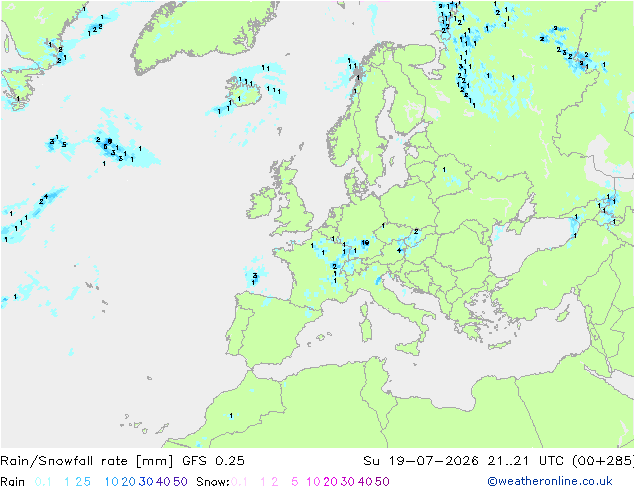Click the '(00+285)' forecast offset text

coord(603,461)
